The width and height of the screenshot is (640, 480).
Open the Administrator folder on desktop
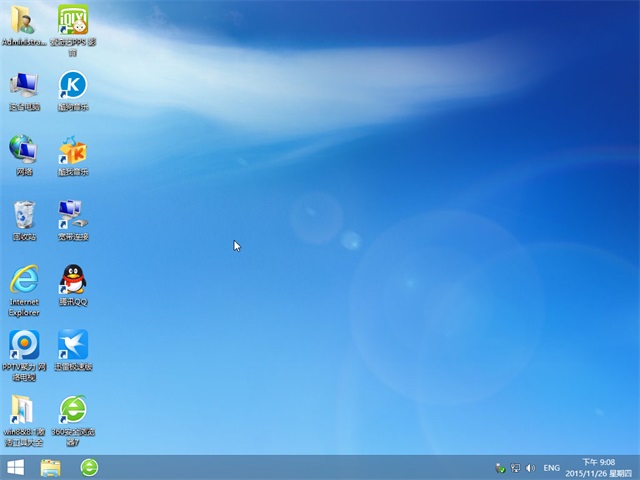[x=22, y=21]
